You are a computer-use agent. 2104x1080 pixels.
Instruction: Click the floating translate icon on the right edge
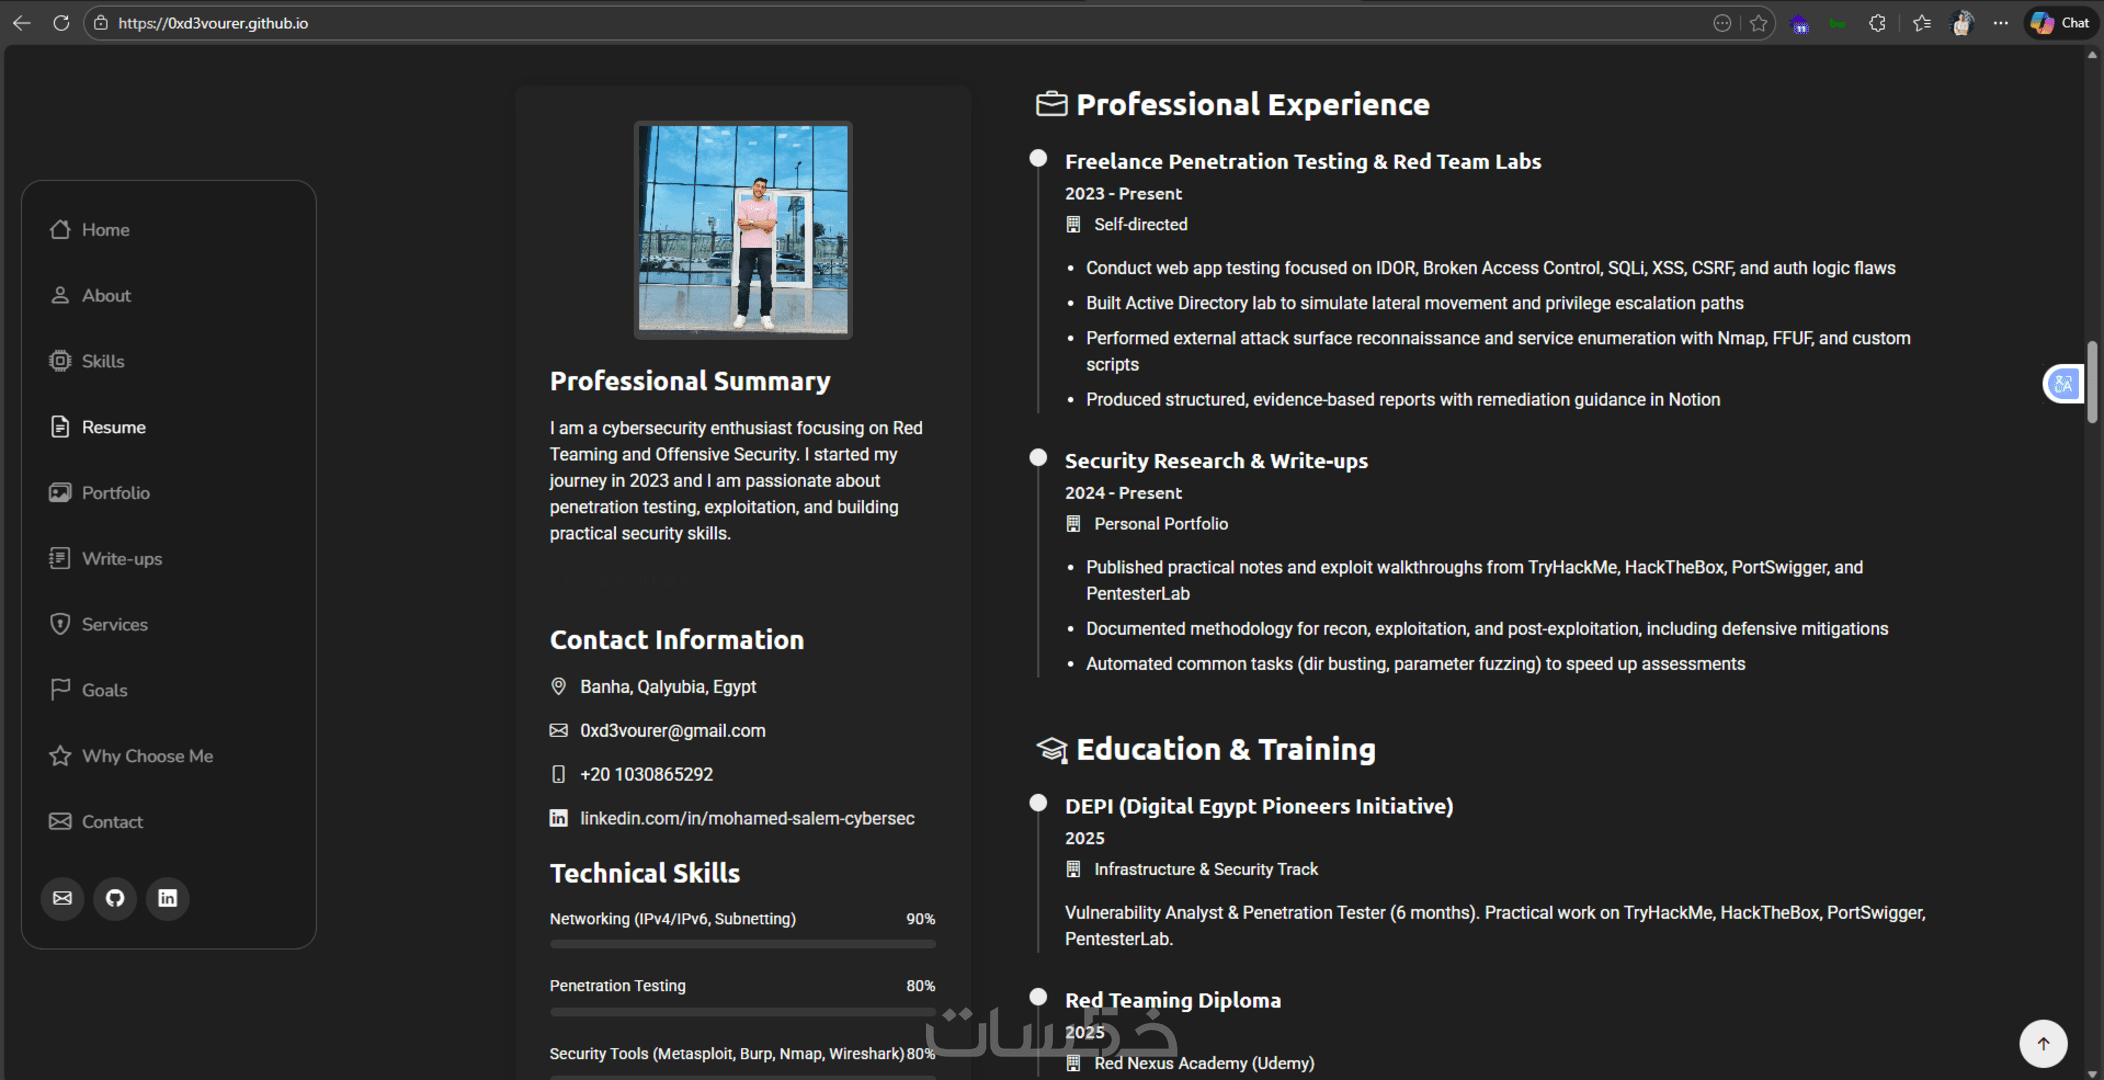tap(2063, 384)
